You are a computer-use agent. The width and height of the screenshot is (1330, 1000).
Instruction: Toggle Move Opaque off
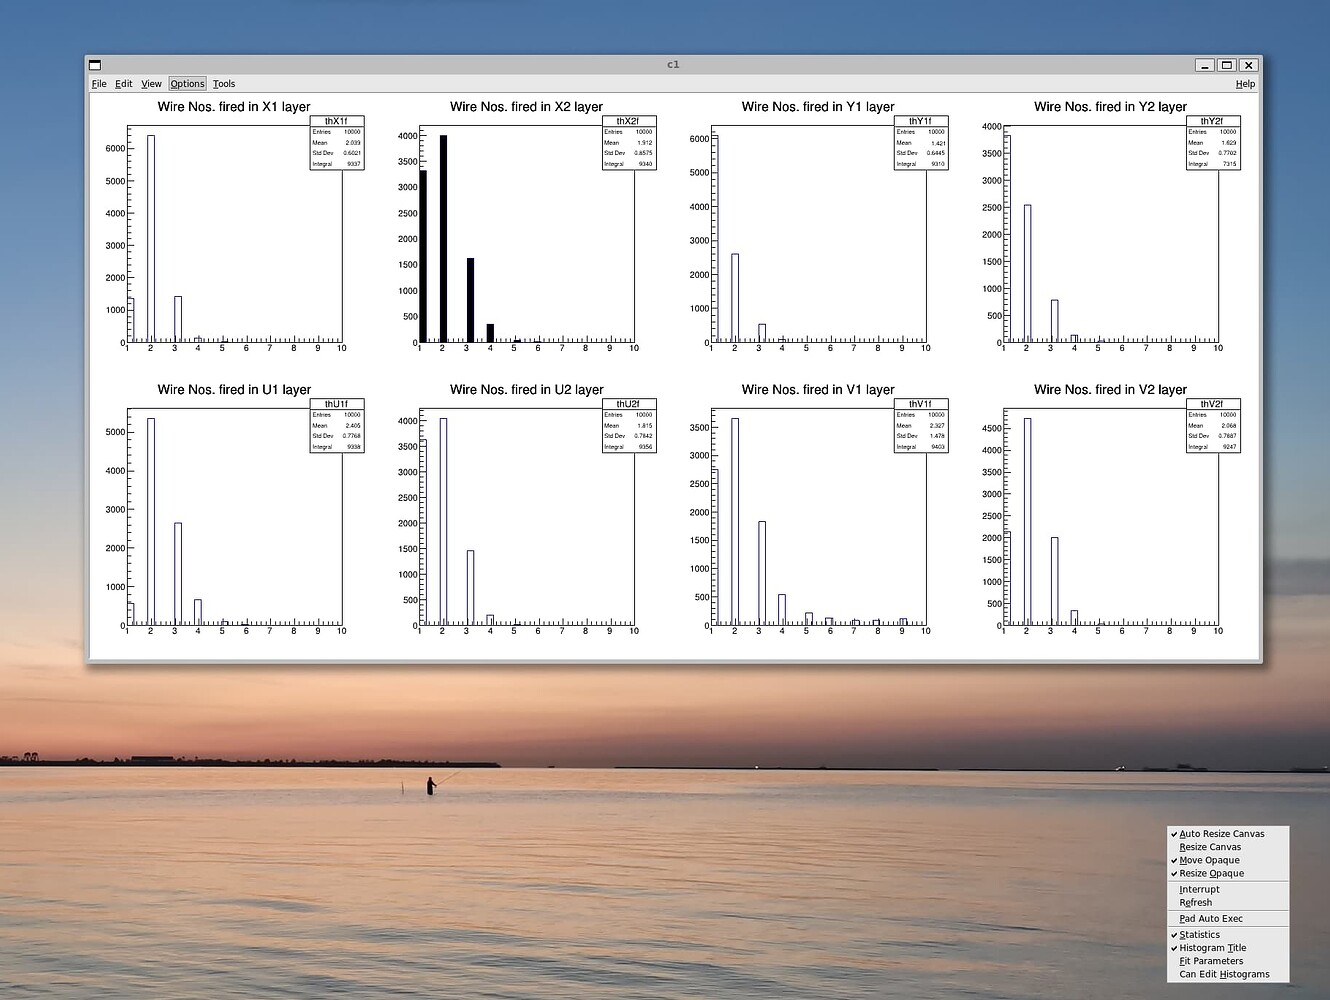click(1228, 860)
